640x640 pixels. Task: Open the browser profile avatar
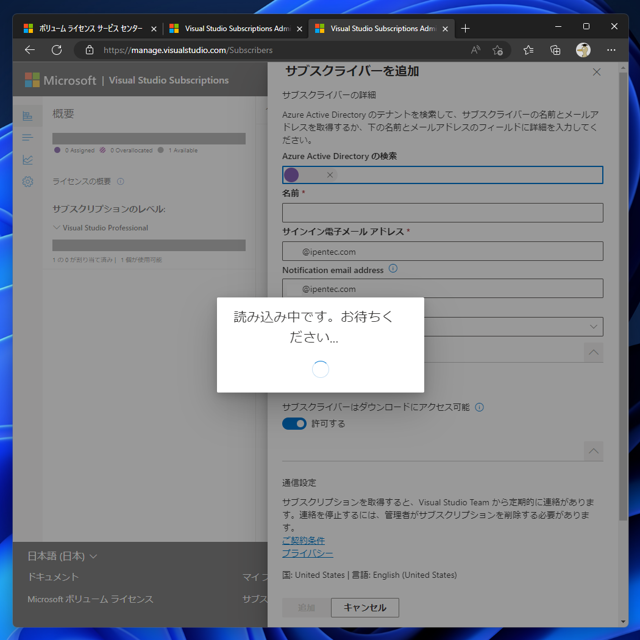583,50
